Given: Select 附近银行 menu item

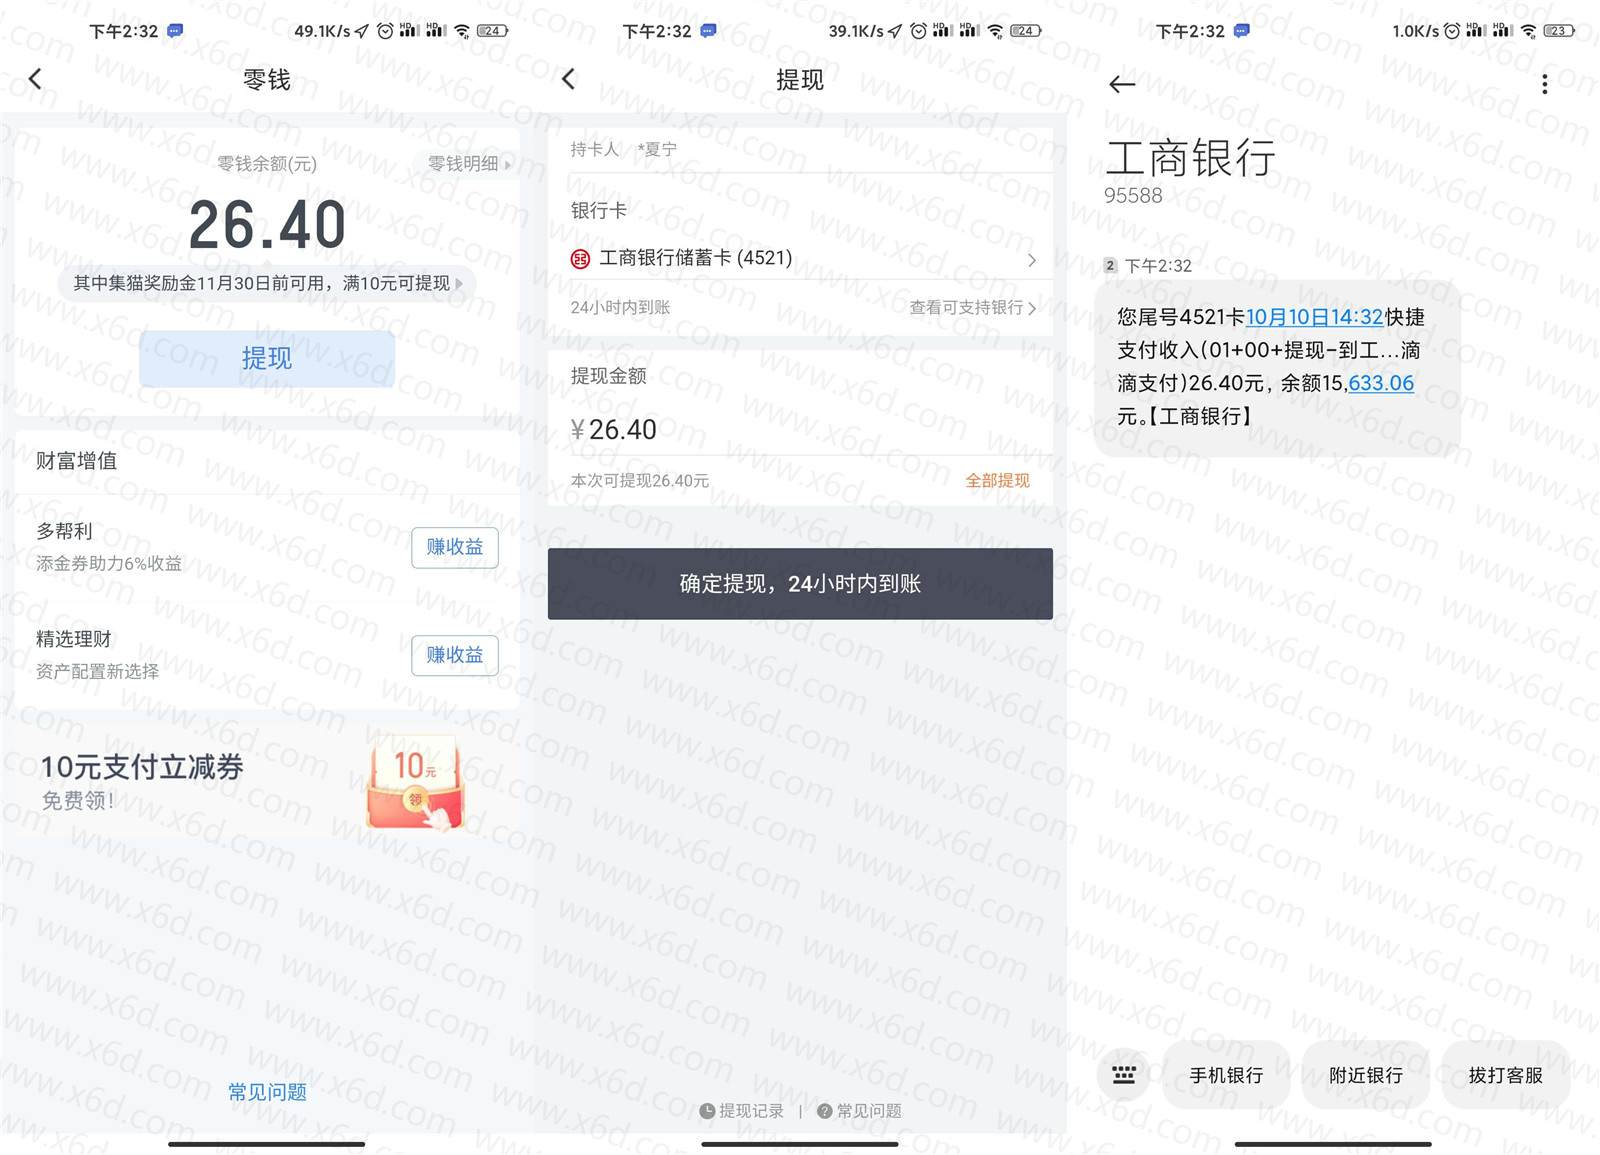Looking at the screenshot, I should click(x=1365, y=1075).
